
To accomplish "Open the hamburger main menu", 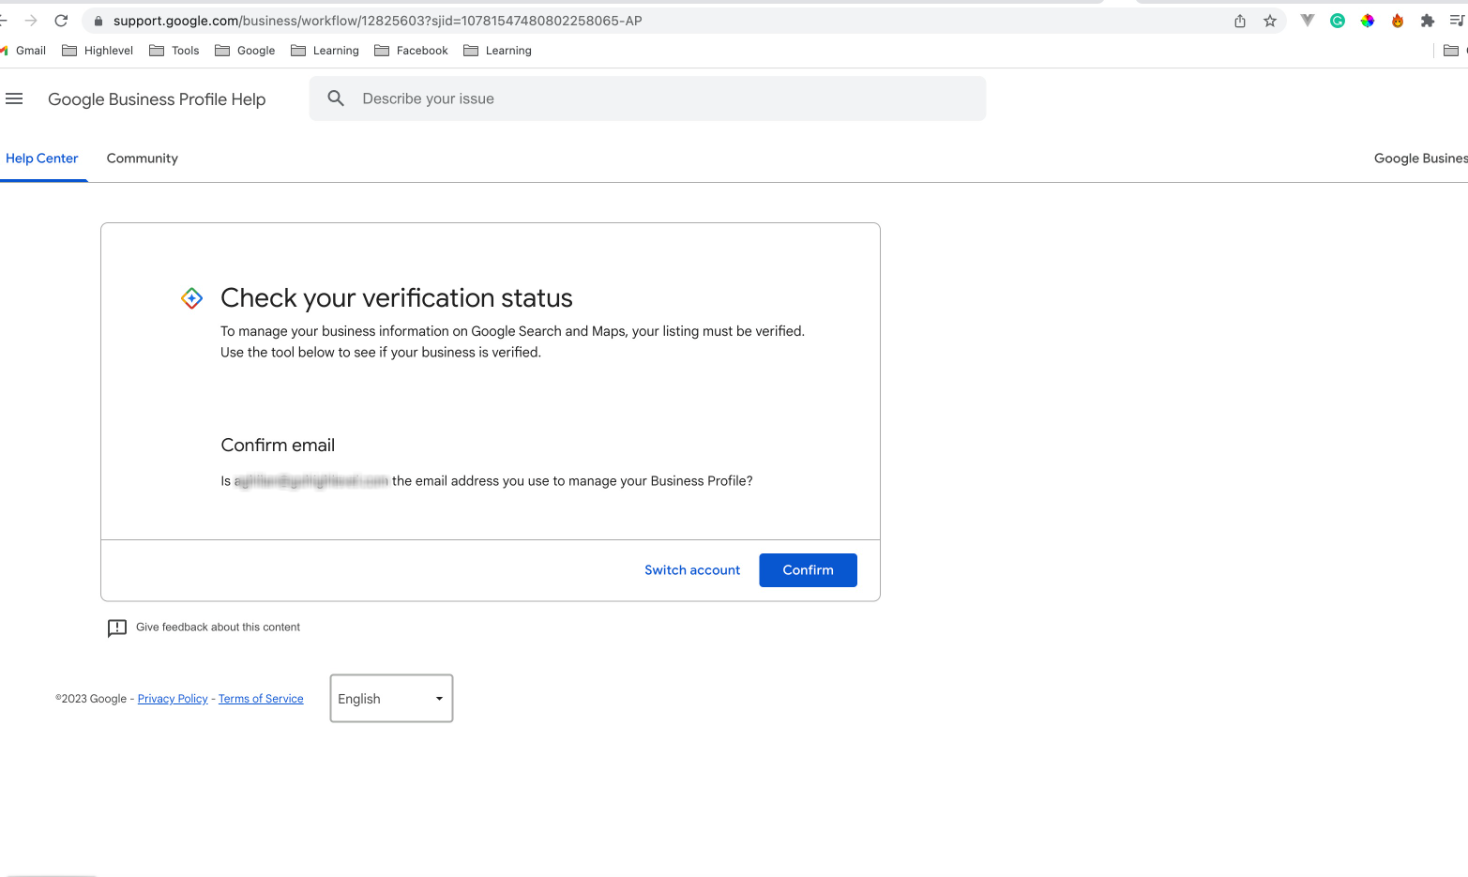I will 14,98.
